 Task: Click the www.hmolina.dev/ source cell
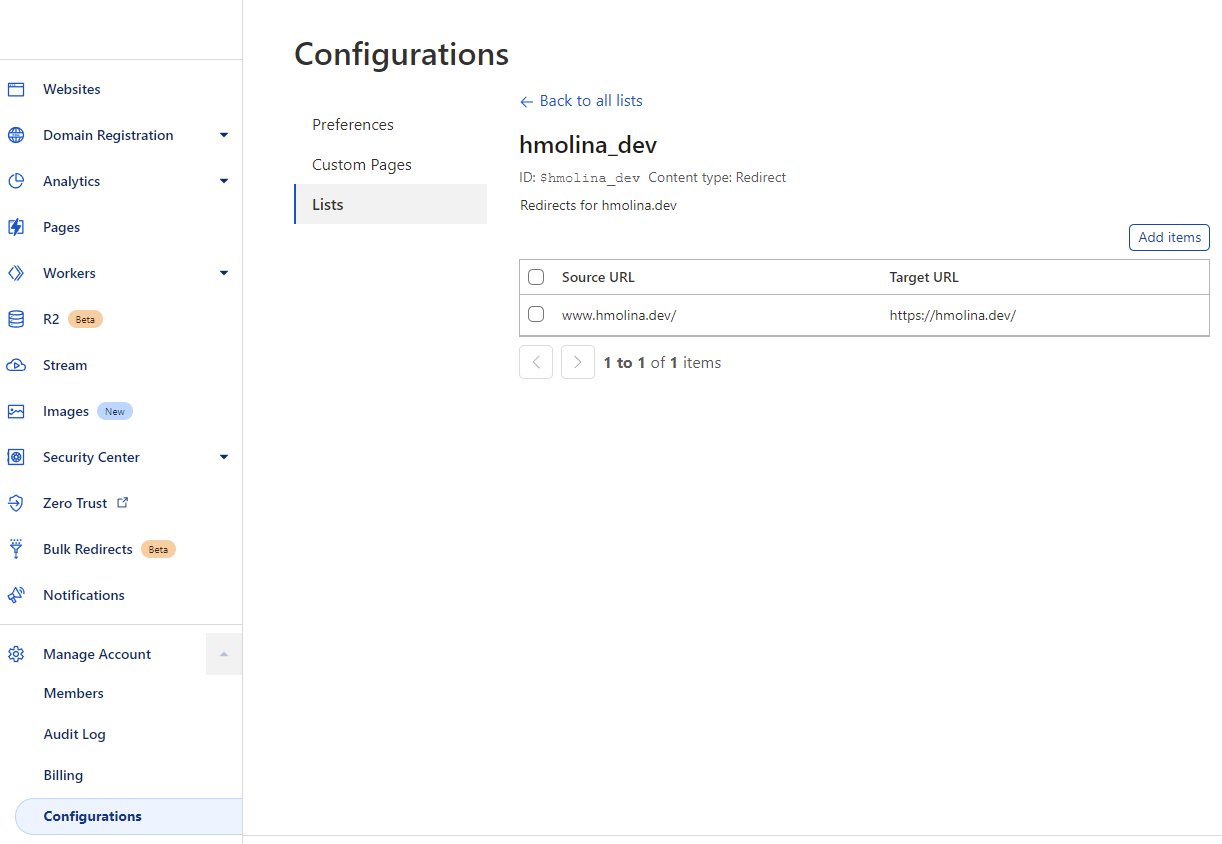coord(619,315)
